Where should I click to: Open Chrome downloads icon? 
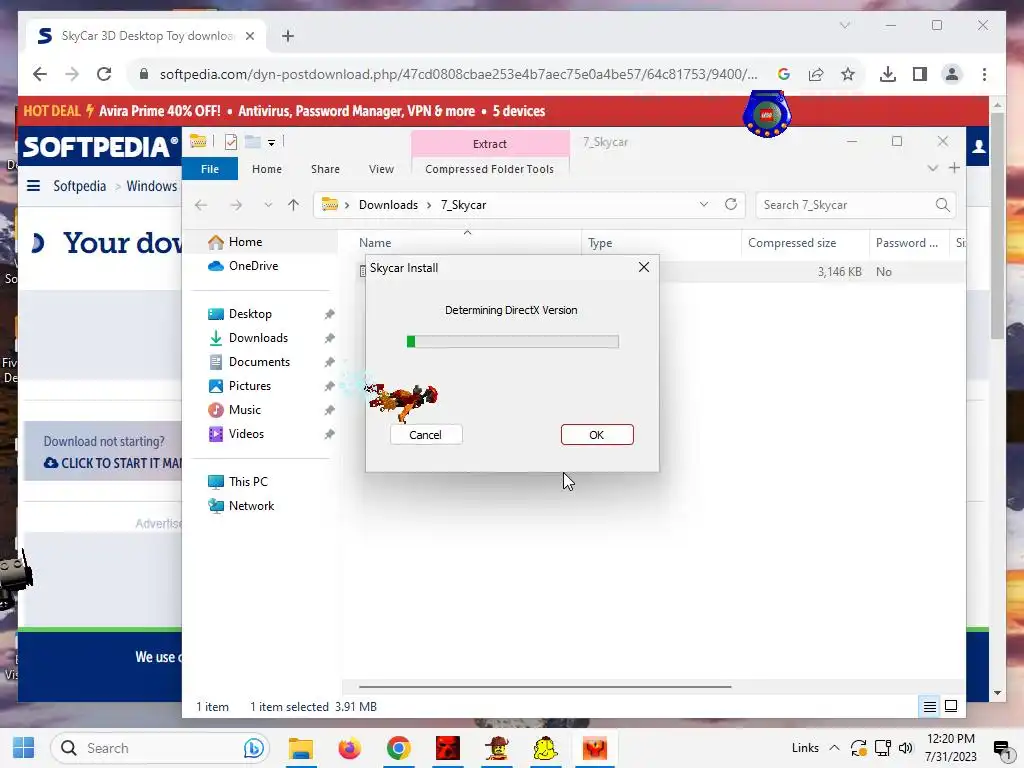[888, 74]
